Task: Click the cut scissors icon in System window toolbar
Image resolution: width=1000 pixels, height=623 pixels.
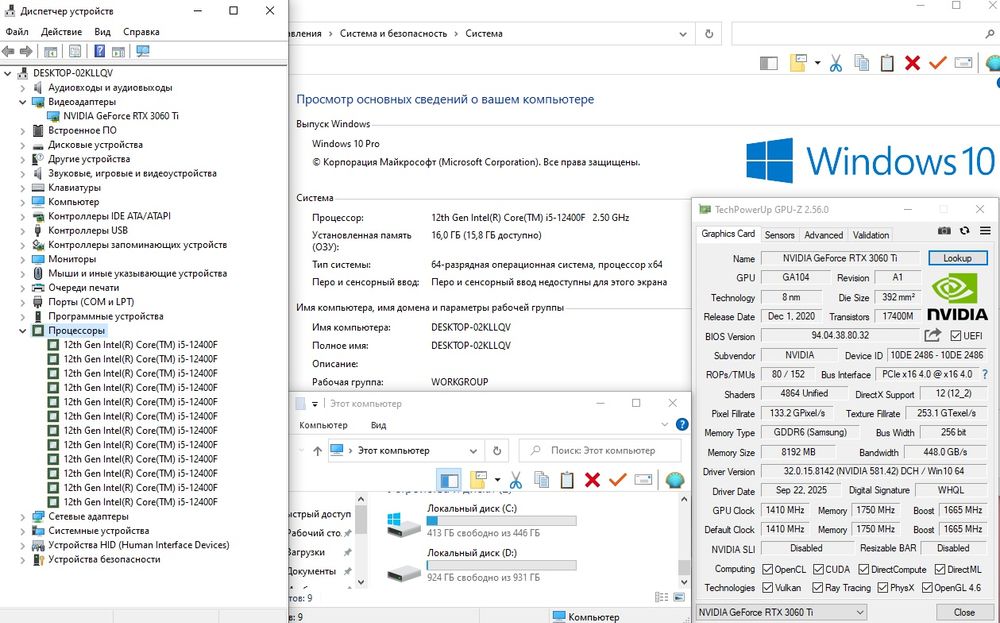Action: (835, 62)
